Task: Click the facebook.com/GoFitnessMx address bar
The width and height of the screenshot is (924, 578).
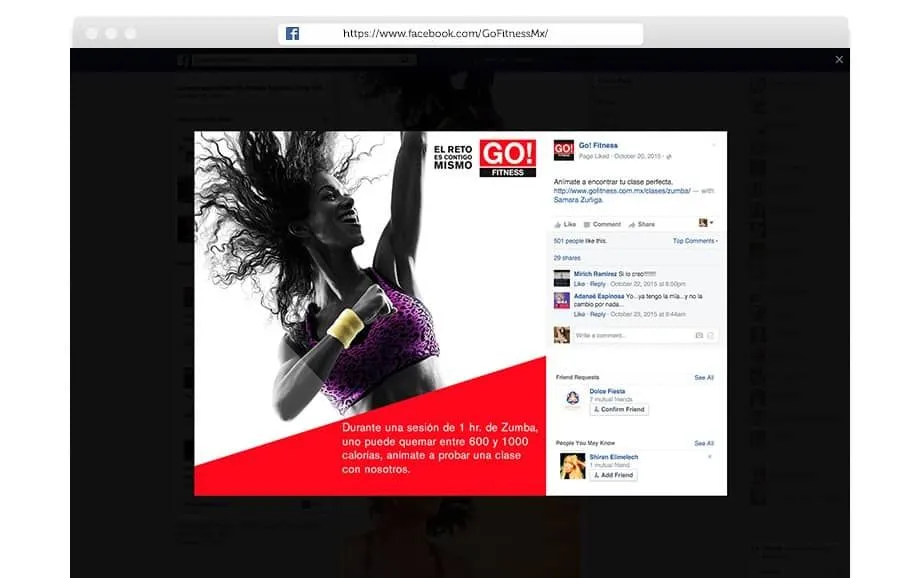Action: pyautogui.click(x=460, y=34)
